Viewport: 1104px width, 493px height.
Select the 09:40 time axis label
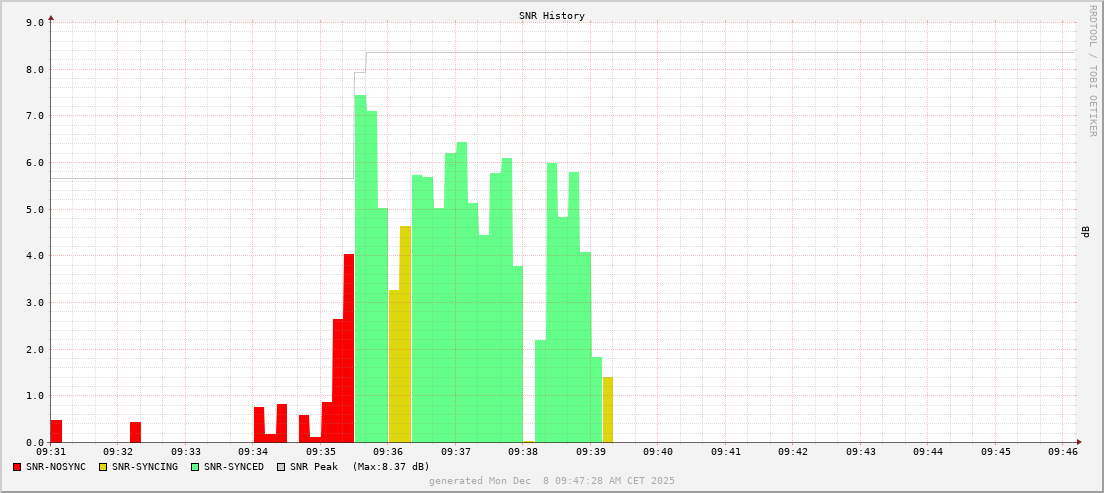(658, 452)
